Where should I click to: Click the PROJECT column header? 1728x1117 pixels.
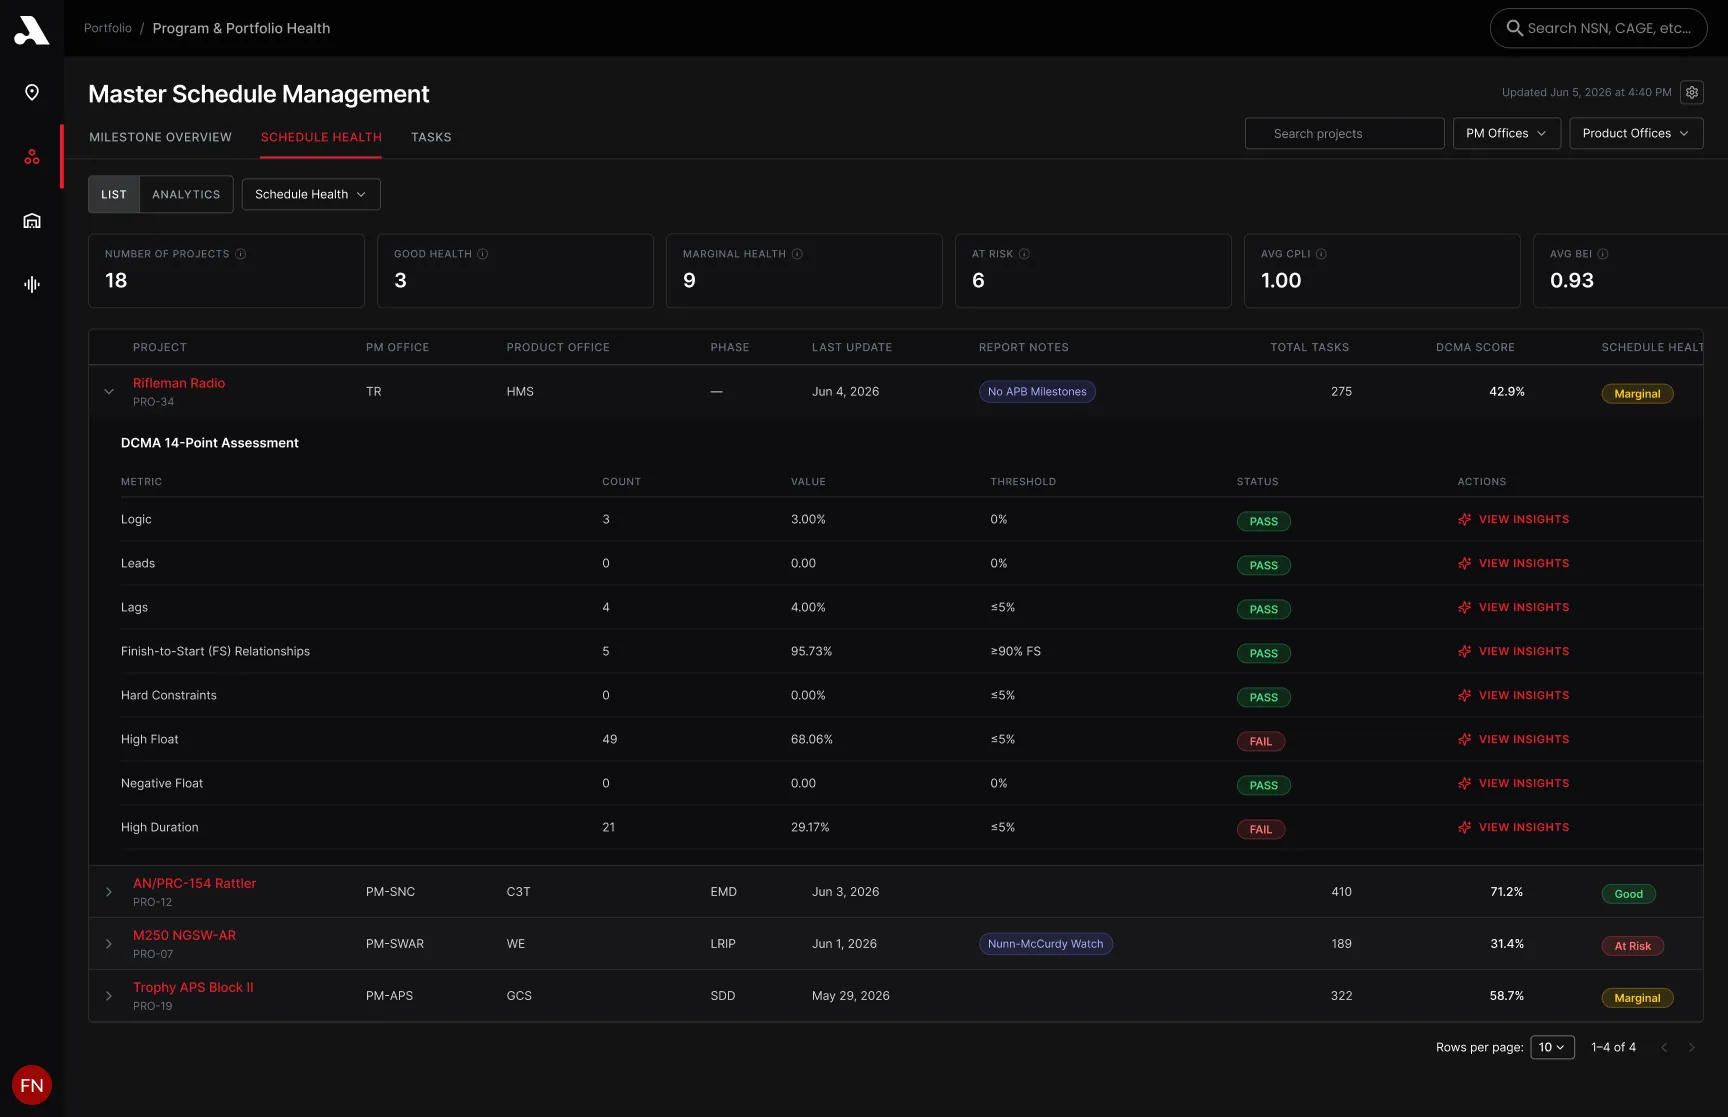[160, 347]
